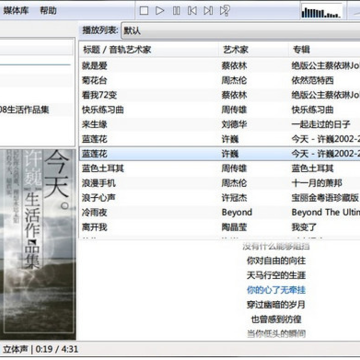360x360 pixels.
Task: Sort by the 专辑 column header
Action: (301, 50)
